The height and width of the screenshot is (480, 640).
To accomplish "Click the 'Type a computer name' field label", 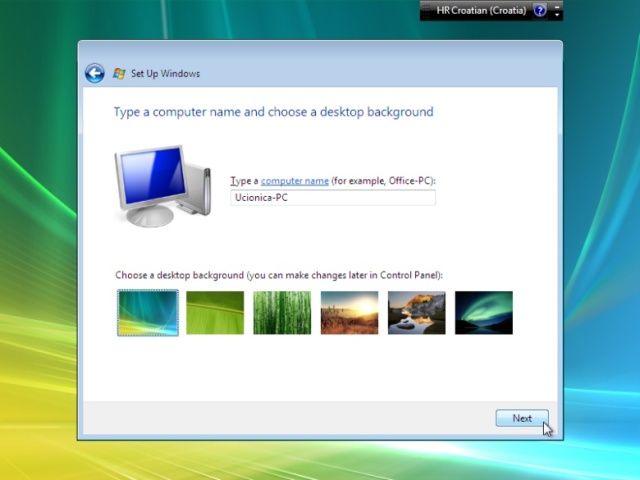I will (333, 181).
